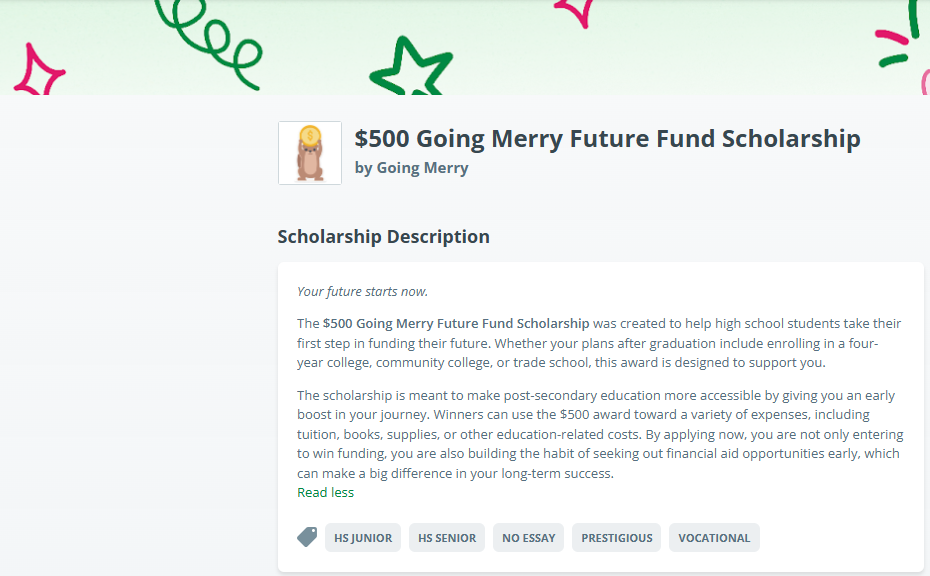
Task: Click the gray price tag icon
Action: tap(307, 537)
